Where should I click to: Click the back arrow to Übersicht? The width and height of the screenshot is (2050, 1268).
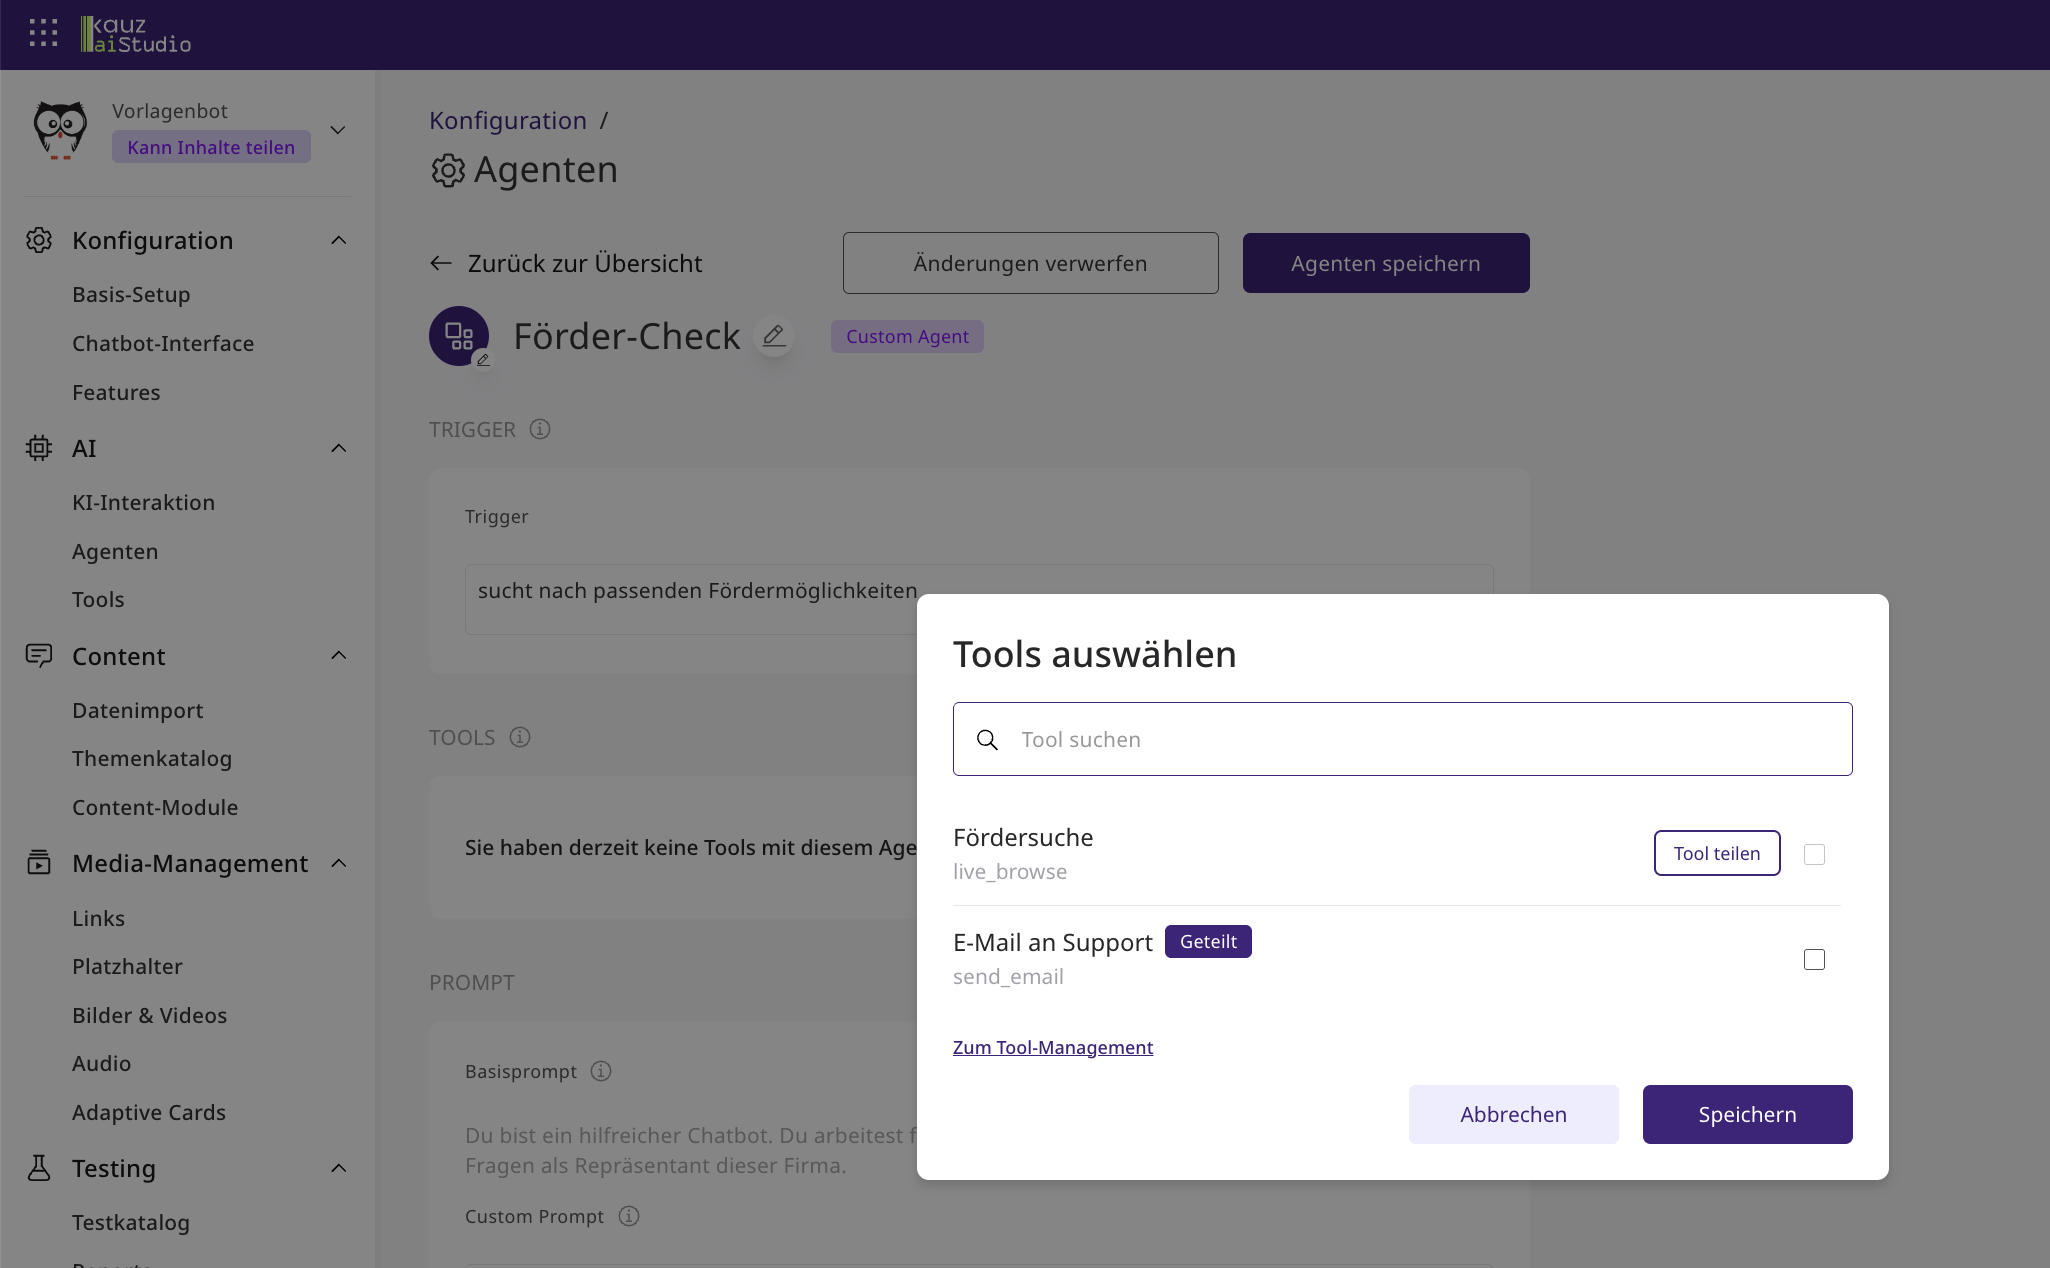click(441, 264)
